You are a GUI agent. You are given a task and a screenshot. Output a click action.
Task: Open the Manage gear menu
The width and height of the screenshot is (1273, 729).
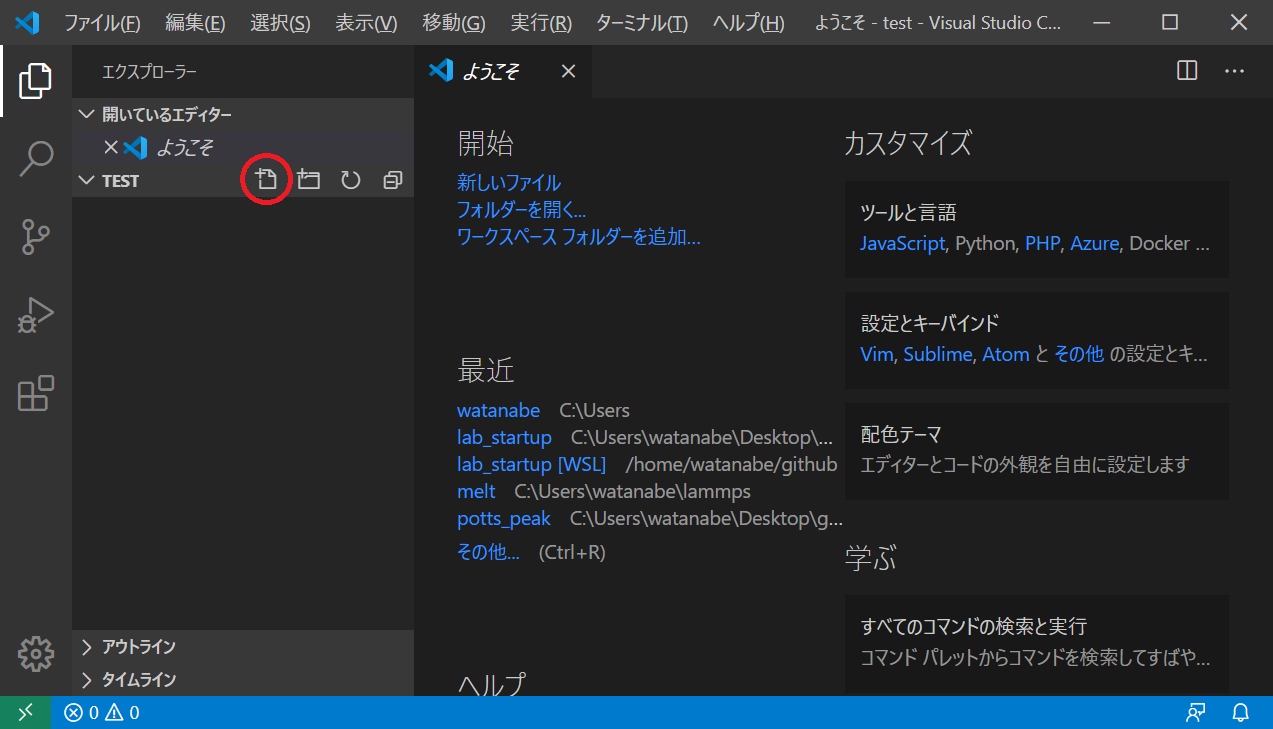(x=35, y=653)
